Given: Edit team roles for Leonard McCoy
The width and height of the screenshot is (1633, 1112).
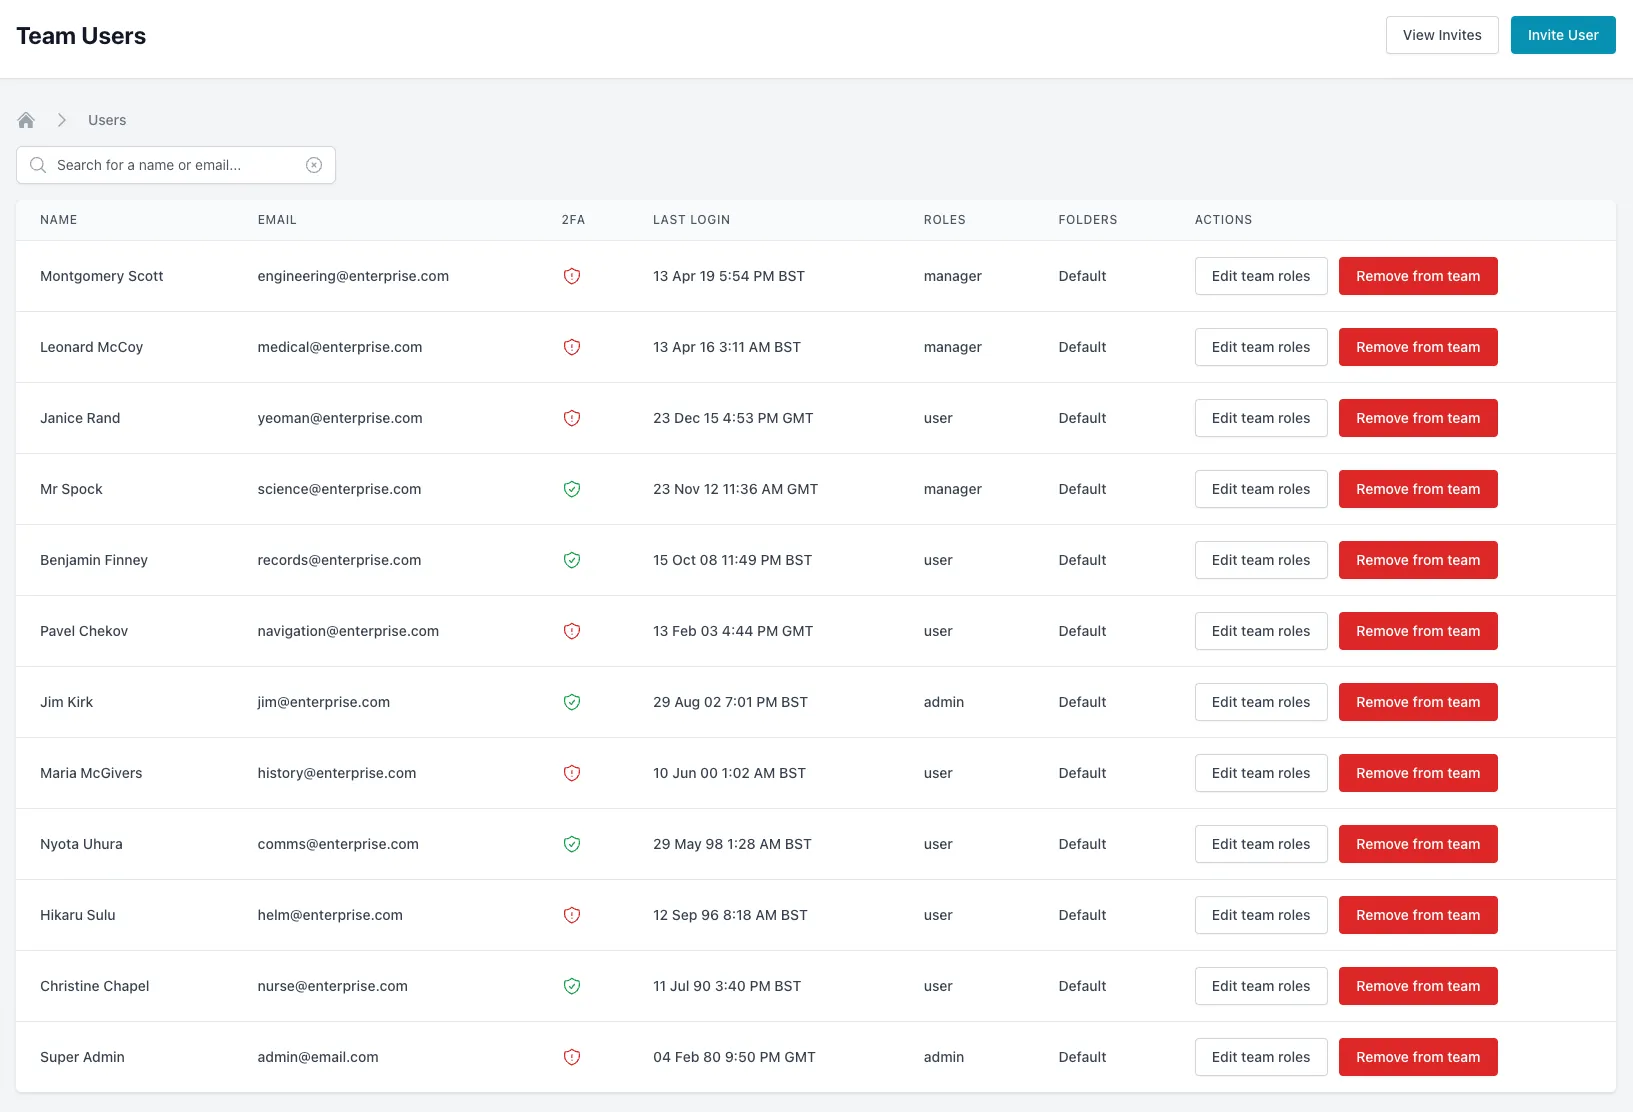Looking at the screenshot, I should (1260, 347).
